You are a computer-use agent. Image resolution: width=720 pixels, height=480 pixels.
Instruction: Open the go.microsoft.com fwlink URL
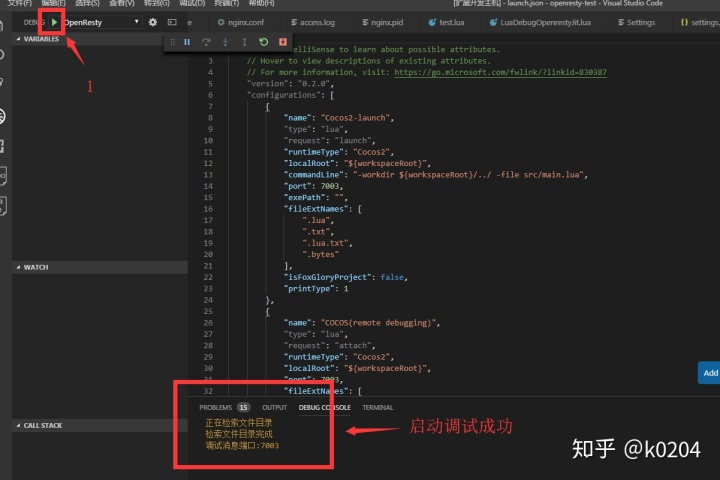500,72
